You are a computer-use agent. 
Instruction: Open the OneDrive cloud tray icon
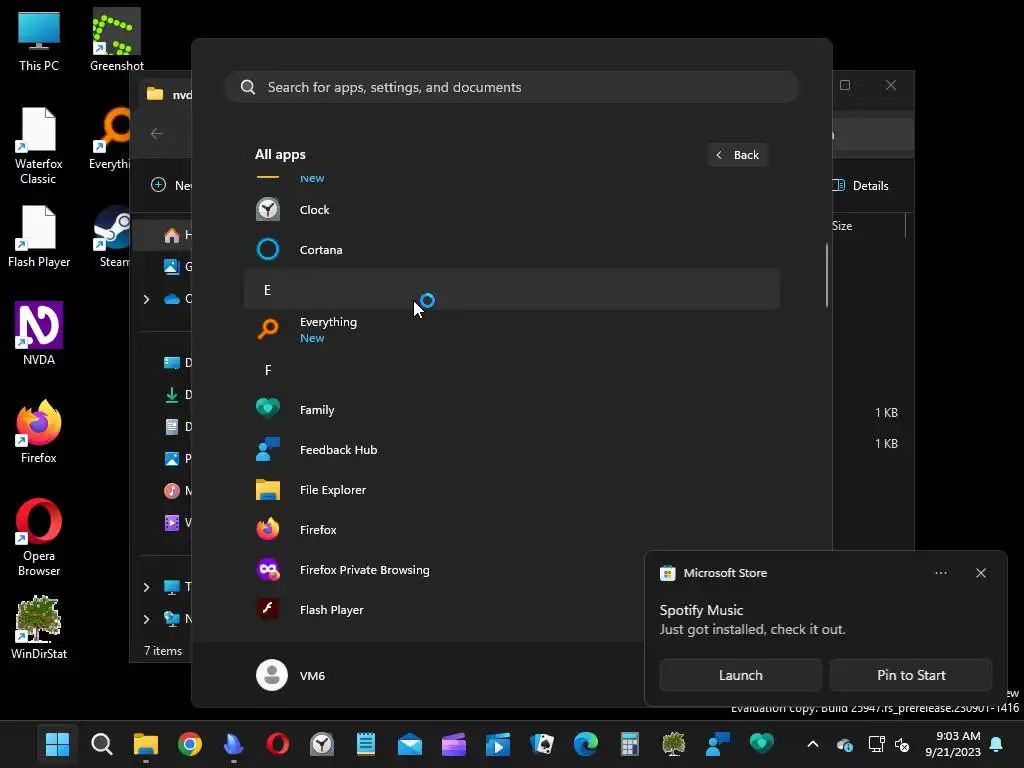pyautogui.click(x=844, y=744)
